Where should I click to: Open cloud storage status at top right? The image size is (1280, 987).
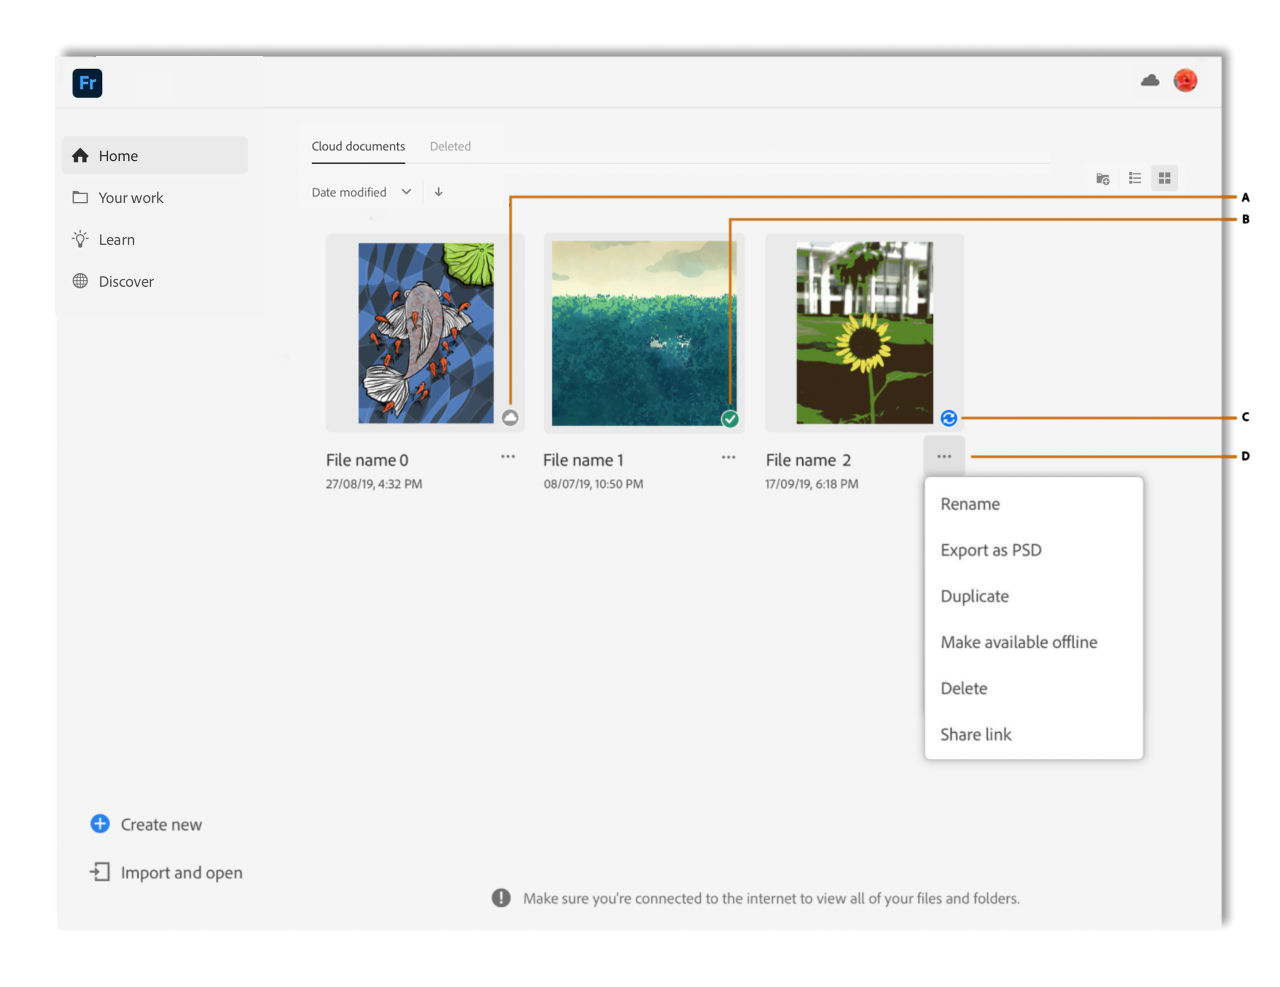pyautogui.click(x=1148, y=81)
